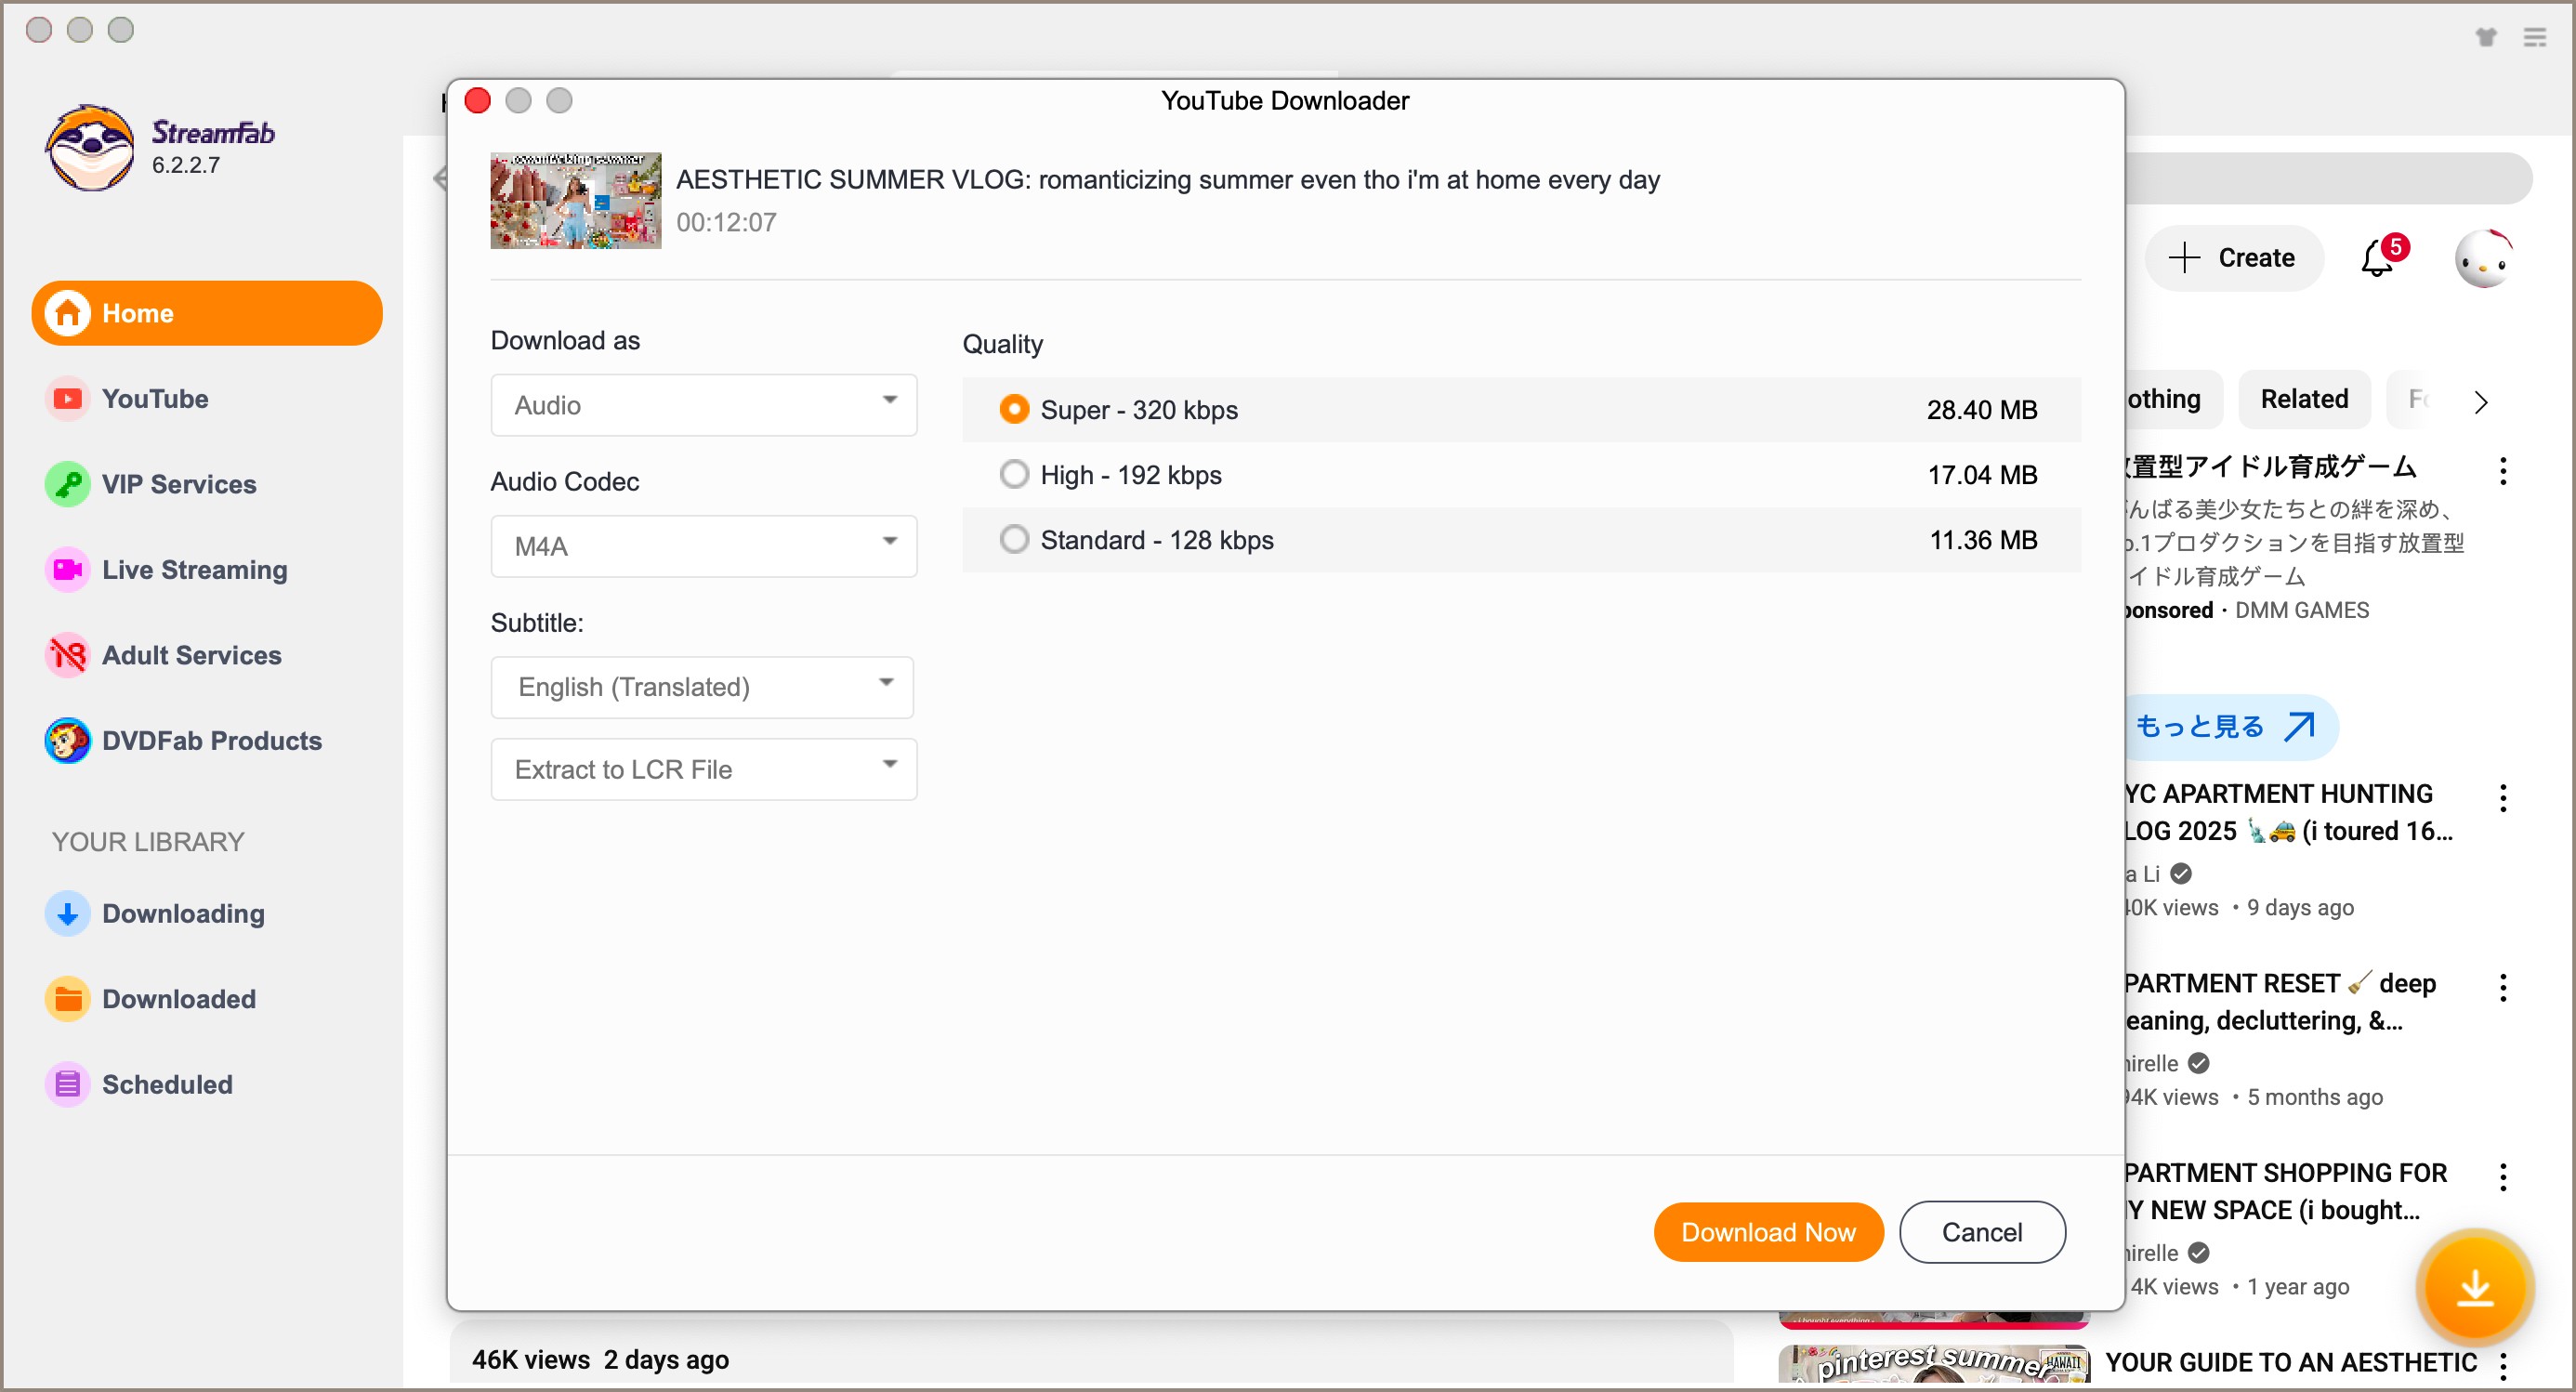Open options for Japanese sponsored ad
Viewport: 2576px width, 1392px height.
pyautogui.click(x=2503, y=471)
